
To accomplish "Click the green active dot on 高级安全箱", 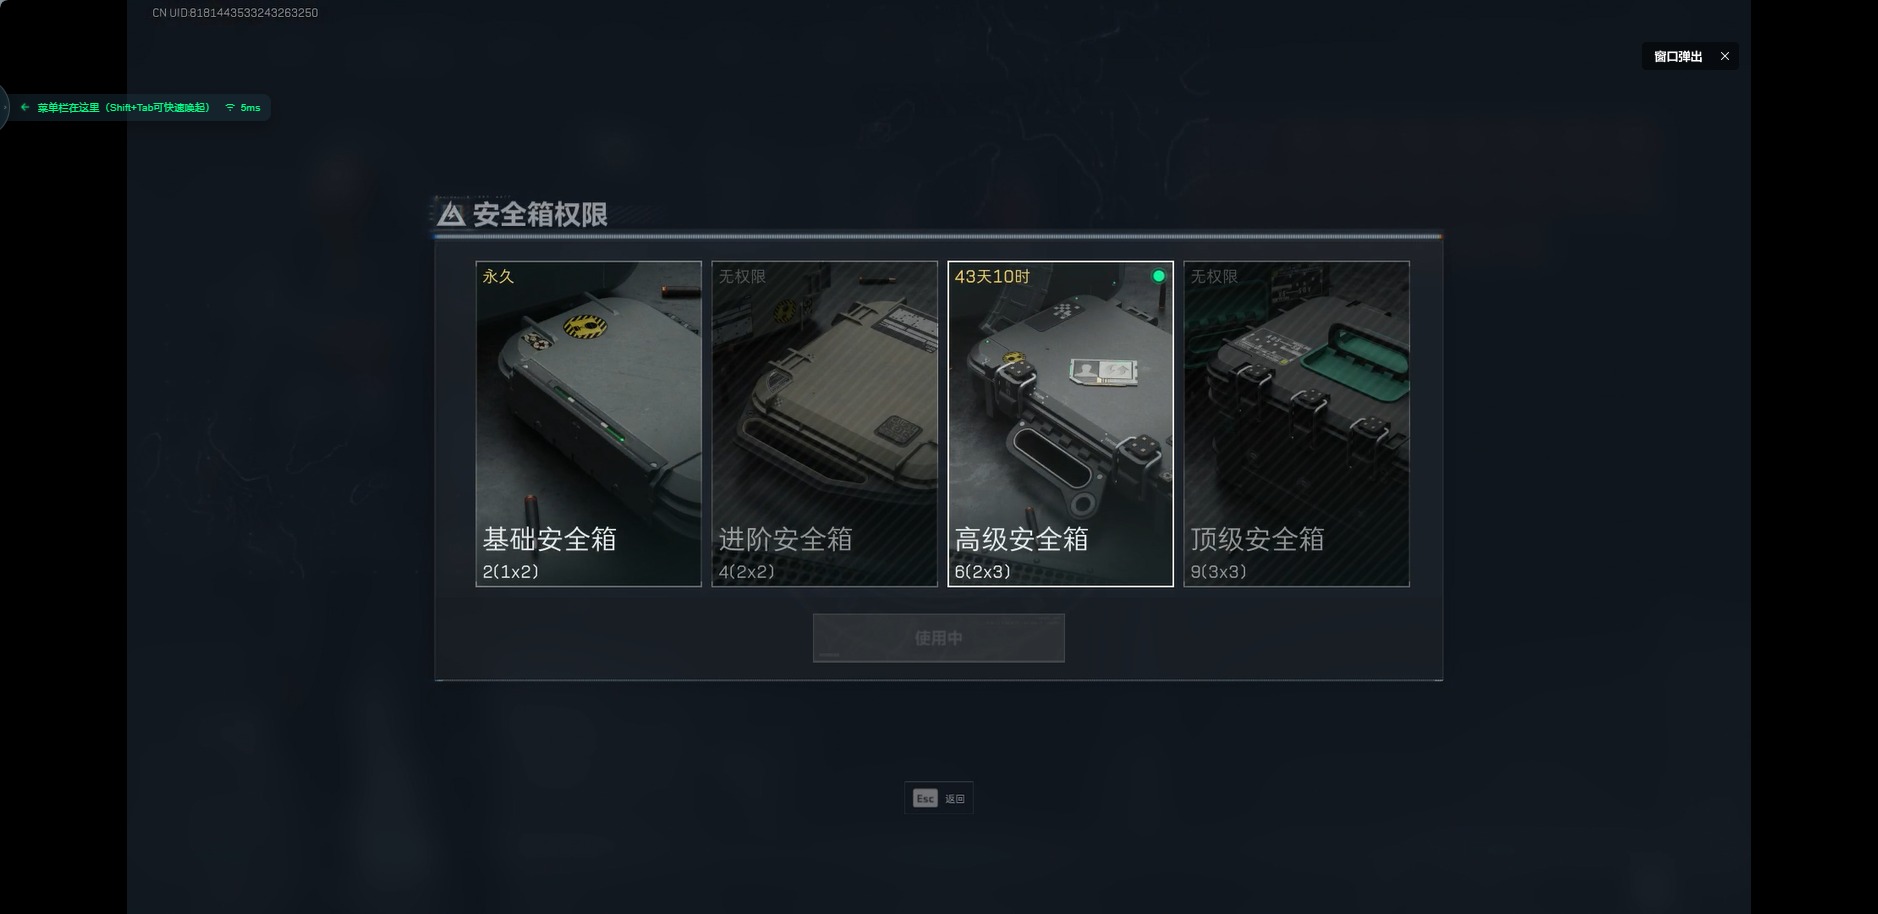I will tap(1158, 276).
